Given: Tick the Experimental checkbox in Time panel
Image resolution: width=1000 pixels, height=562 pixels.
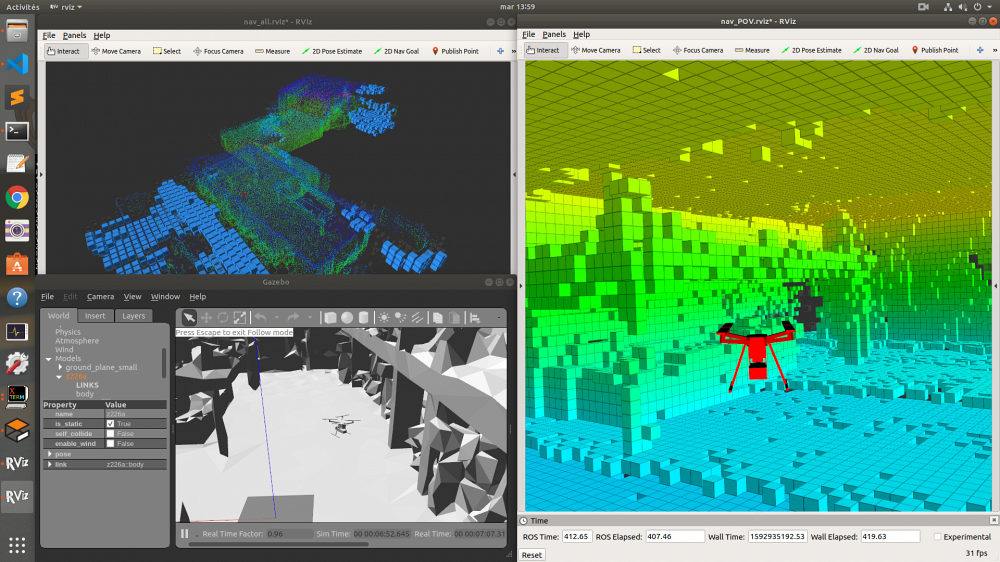Looking at the screenshot, I should pyautogui.click(x=935, y=537).
